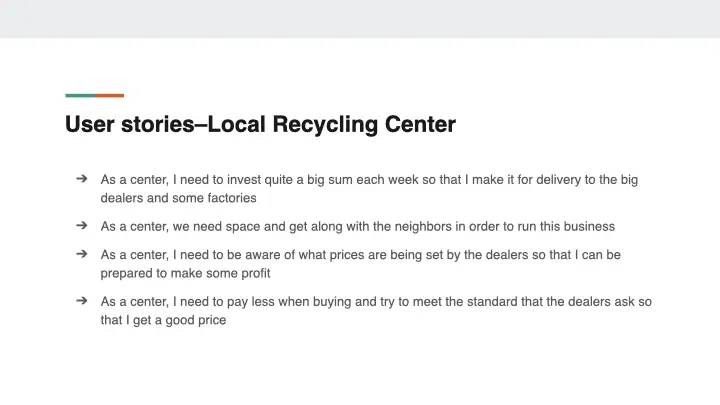
Task: Select the arrow bullet beside the prices story
Action: (81, 254)
